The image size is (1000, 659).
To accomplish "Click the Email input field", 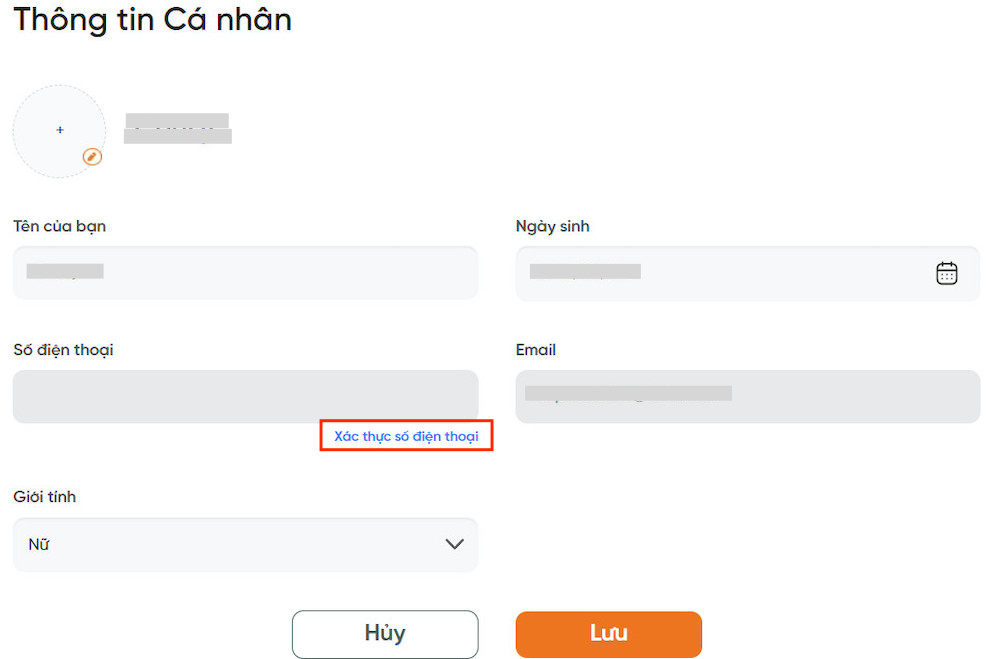I will click(x=747, y=396).
